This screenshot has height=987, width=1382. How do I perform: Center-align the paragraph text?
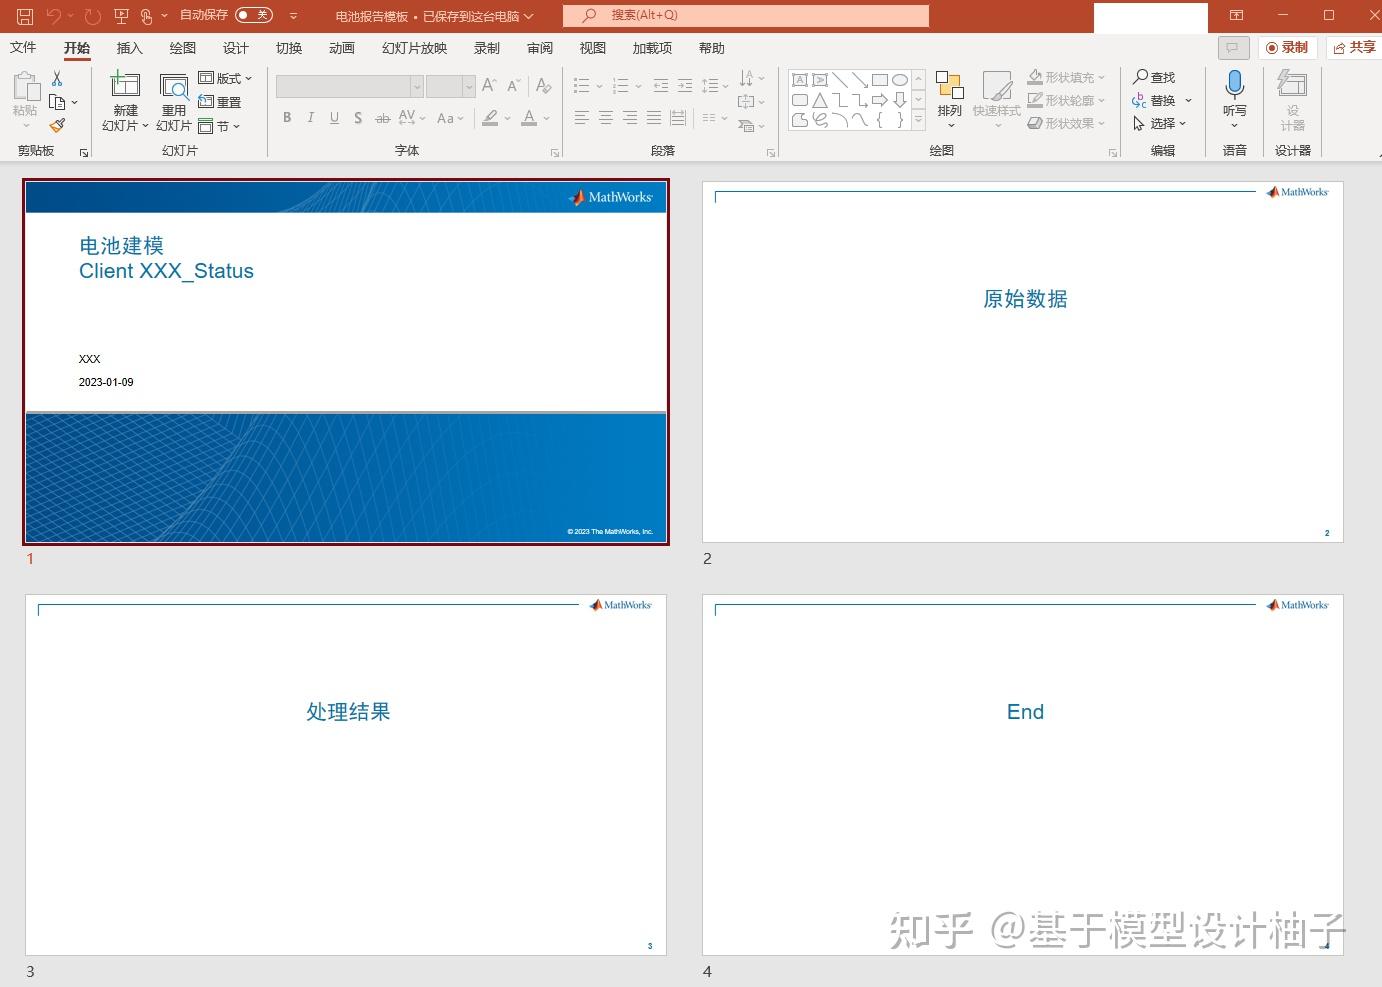605,118
